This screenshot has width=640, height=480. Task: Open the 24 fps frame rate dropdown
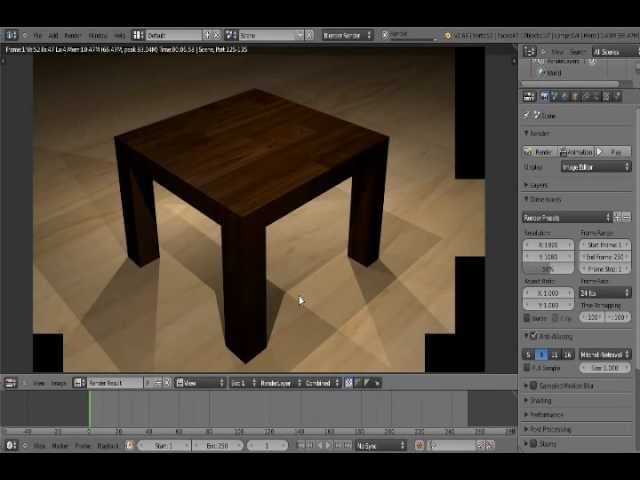[605, 293]
